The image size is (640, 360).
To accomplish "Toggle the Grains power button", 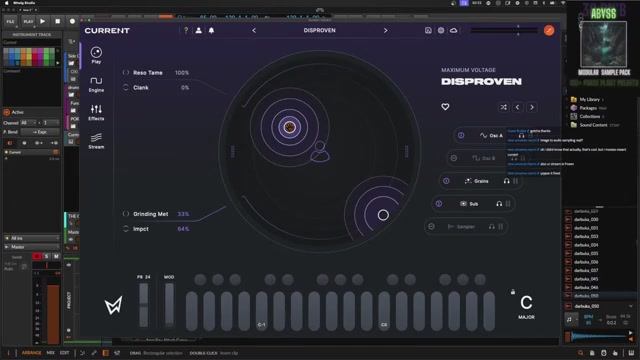I will pyautogui.click(x=446, y=181).
